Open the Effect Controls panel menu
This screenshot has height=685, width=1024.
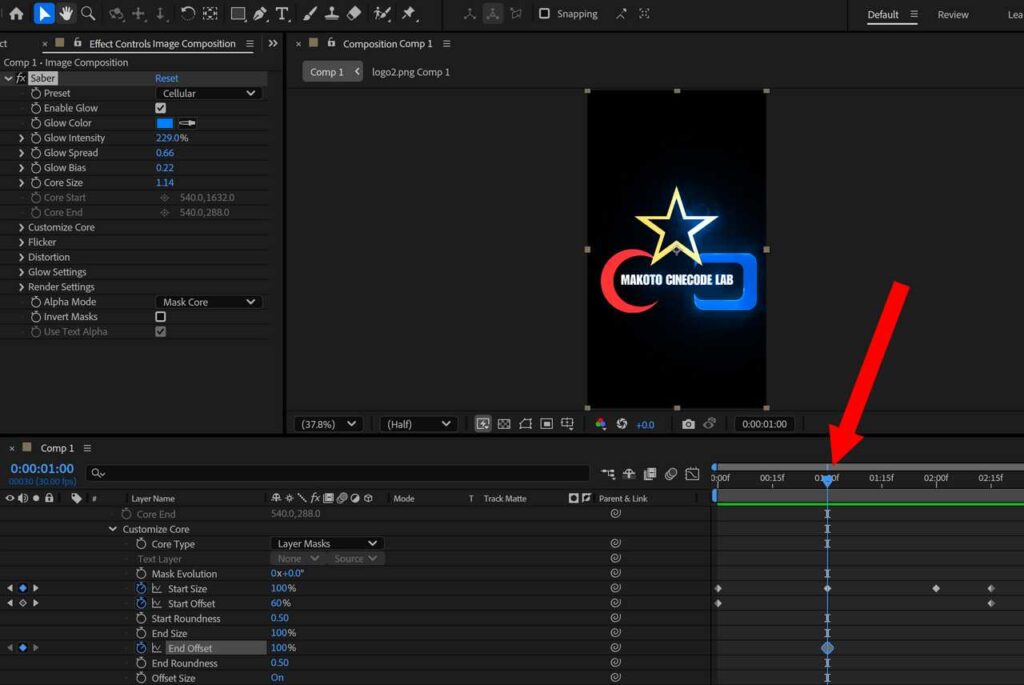pyautogui.click(x=249, y=44)
